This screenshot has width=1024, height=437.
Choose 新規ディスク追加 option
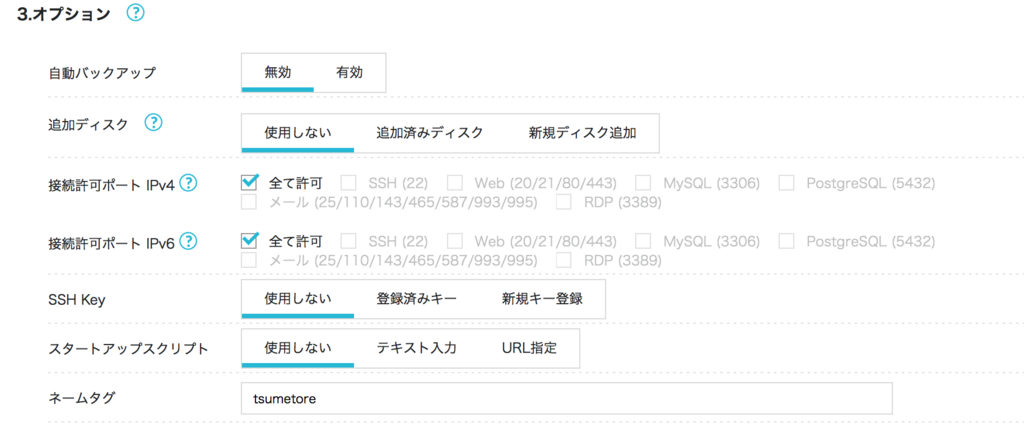tap(583, 133)
